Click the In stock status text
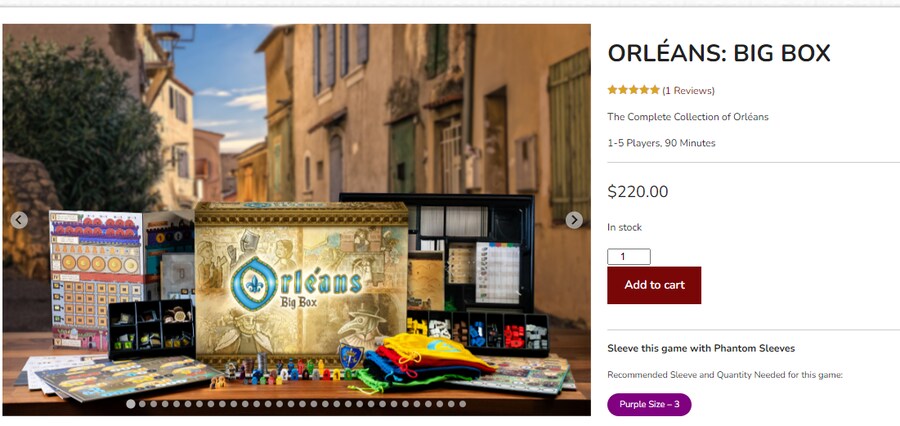The image size is (900, 426). 624,227
